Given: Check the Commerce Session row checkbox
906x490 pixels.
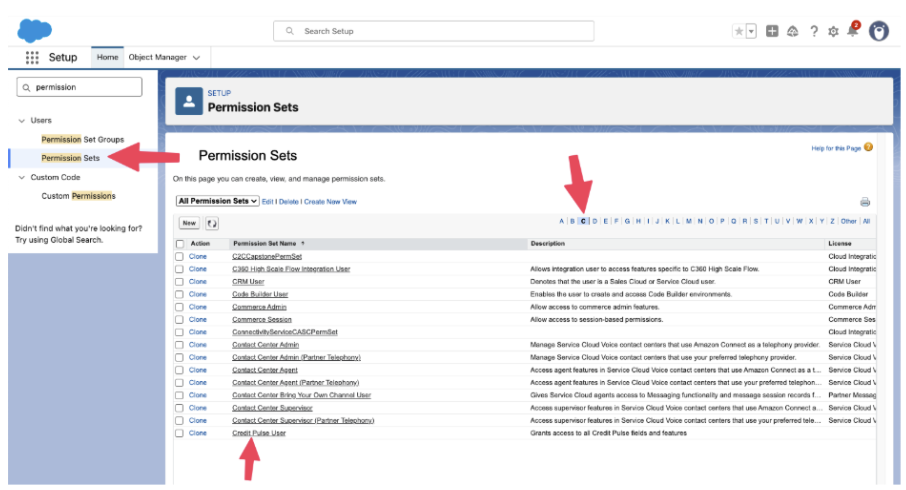Looking at the screenshot, I should [x=180, y=320].
